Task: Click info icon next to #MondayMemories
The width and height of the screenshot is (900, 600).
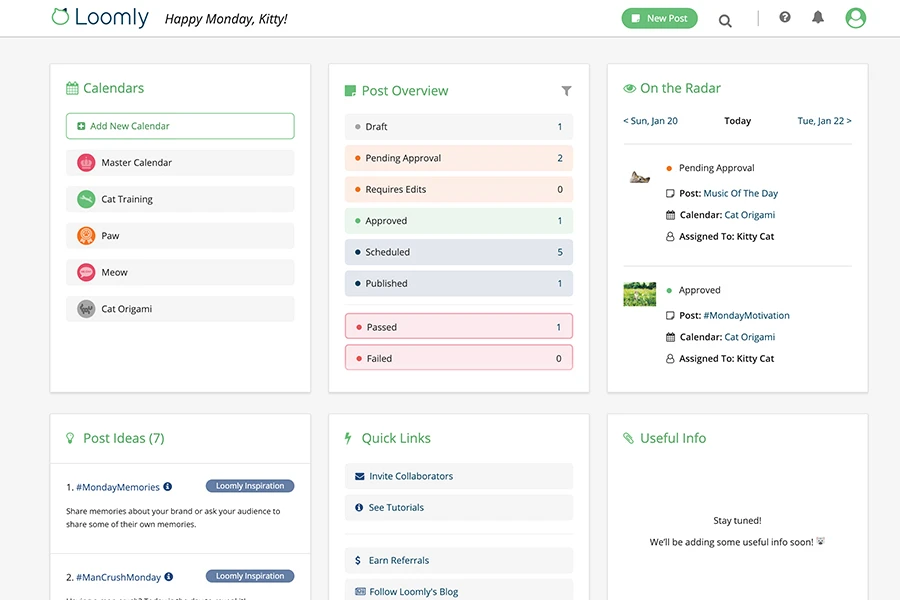Action: [168, 487]
